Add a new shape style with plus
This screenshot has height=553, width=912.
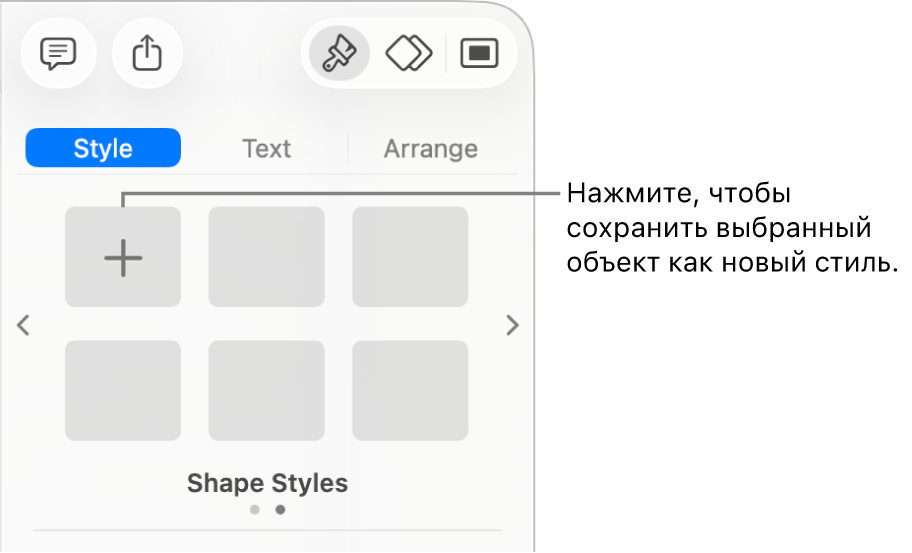coord(123,257)
